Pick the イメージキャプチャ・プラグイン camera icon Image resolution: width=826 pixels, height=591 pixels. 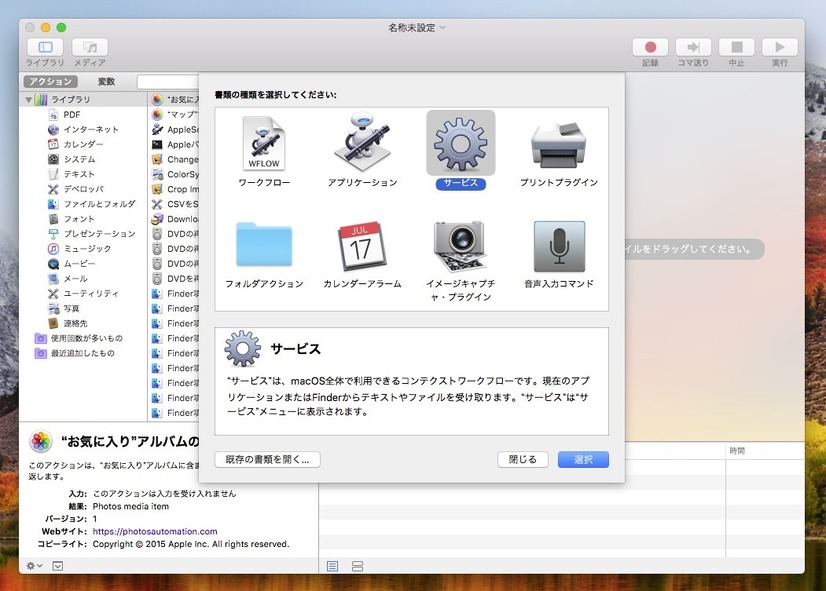[x=460, y=245]
